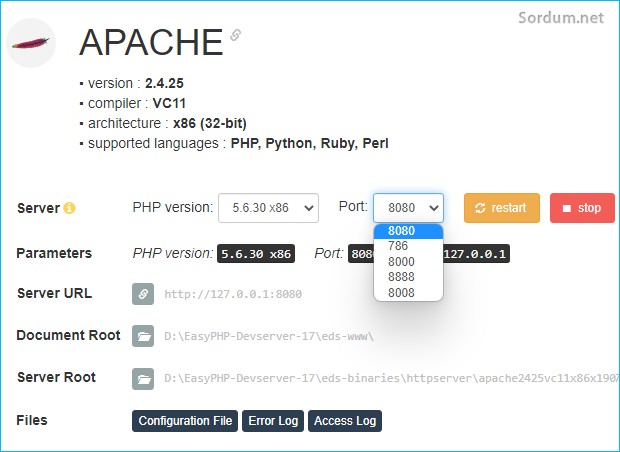Click the link icon beside APACHE heading
This screenshot has width=620, height=452.
tap(236, 35)
